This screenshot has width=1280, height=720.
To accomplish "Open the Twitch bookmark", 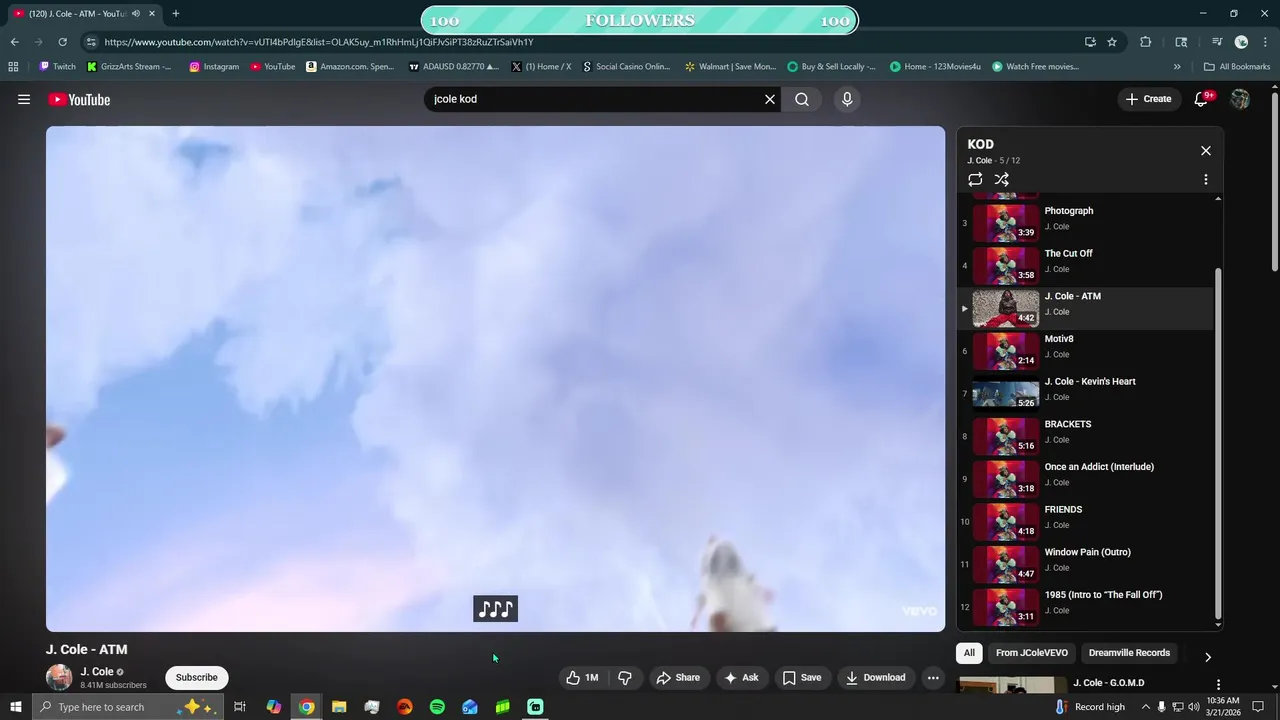I will pos(57,67).
